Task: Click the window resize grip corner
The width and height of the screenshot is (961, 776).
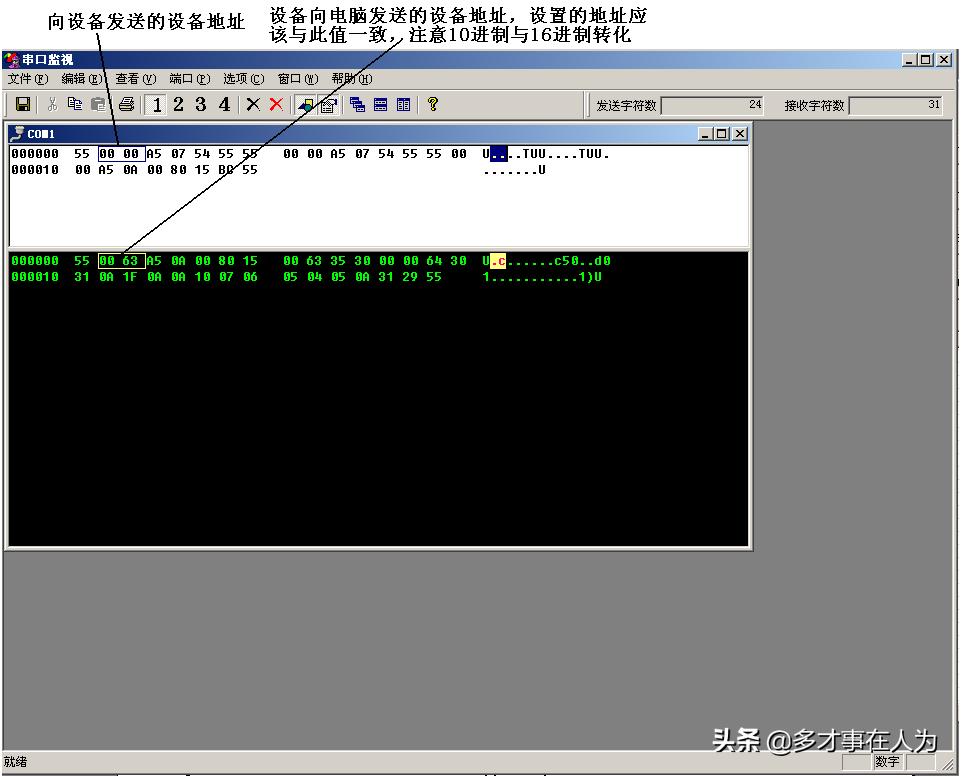Action: pyautogui.click(x=949, y=764)
